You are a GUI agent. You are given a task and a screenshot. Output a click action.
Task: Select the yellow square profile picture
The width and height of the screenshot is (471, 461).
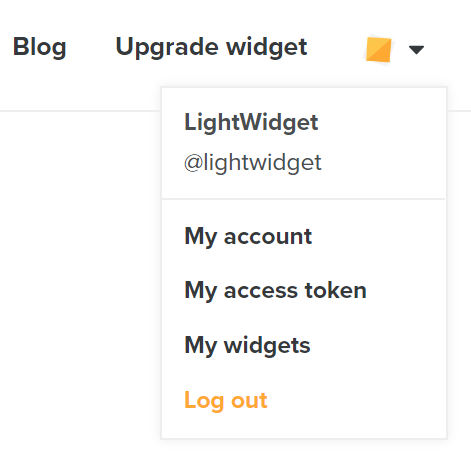pos(378,50)
